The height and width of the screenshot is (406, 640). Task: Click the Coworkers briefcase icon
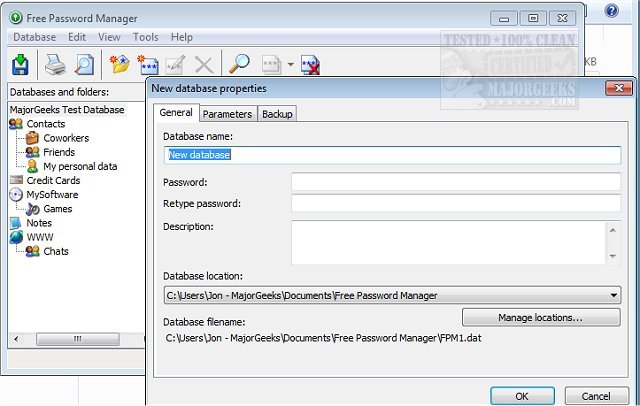click(32, 138)
